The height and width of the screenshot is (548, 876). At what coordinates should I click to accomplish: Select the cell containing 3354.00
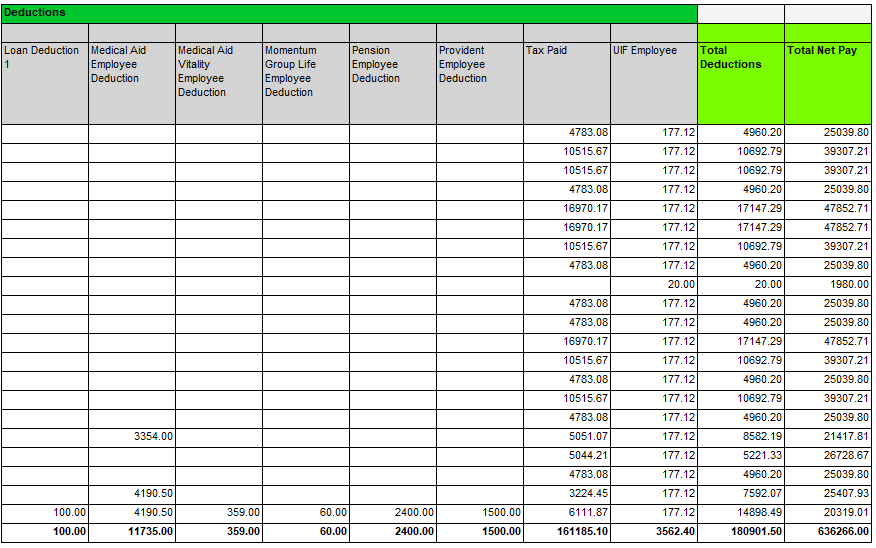click(x=131, y=437)
